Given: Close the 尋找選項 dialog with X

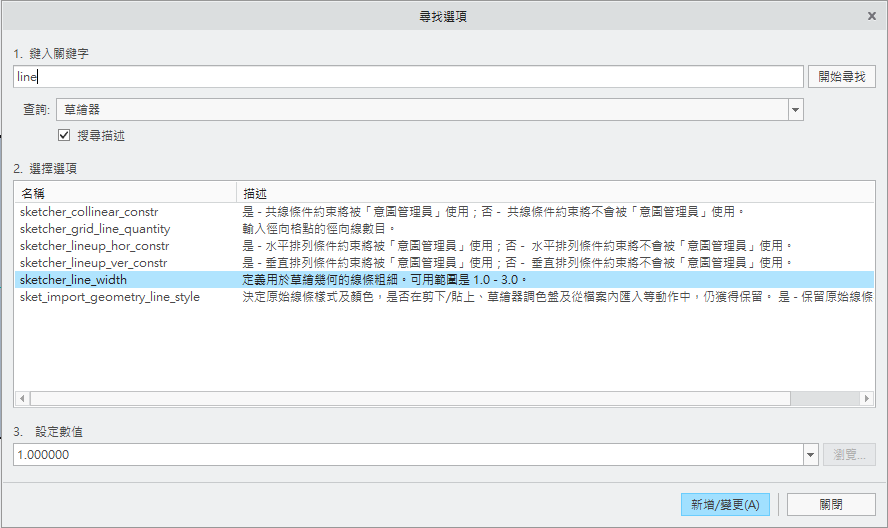Looking at the screenshot, I should point(872,17).
